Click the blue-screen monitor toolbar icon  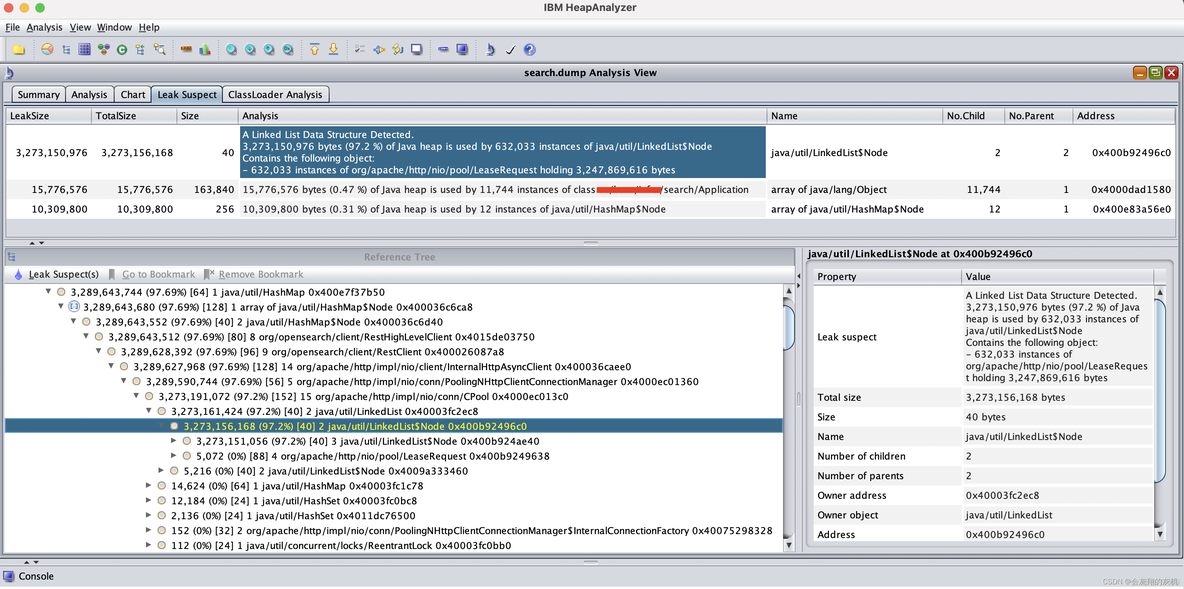[x=462, y=50]
